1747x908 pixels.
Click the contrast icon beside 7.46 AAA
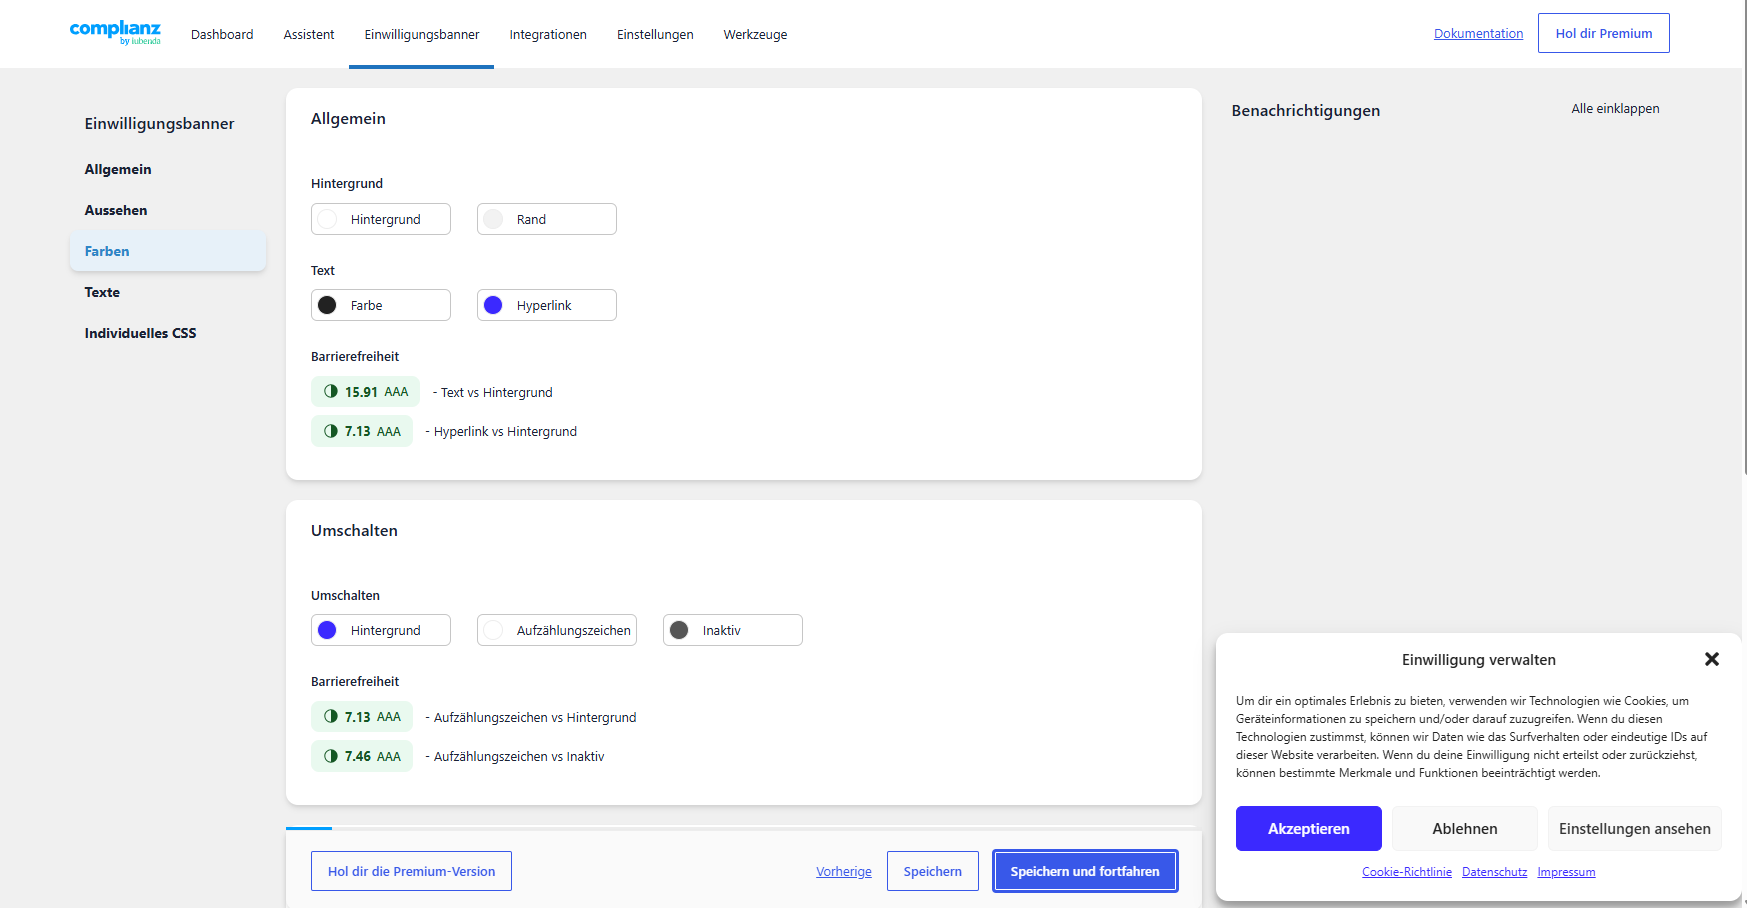coord(331,756)
